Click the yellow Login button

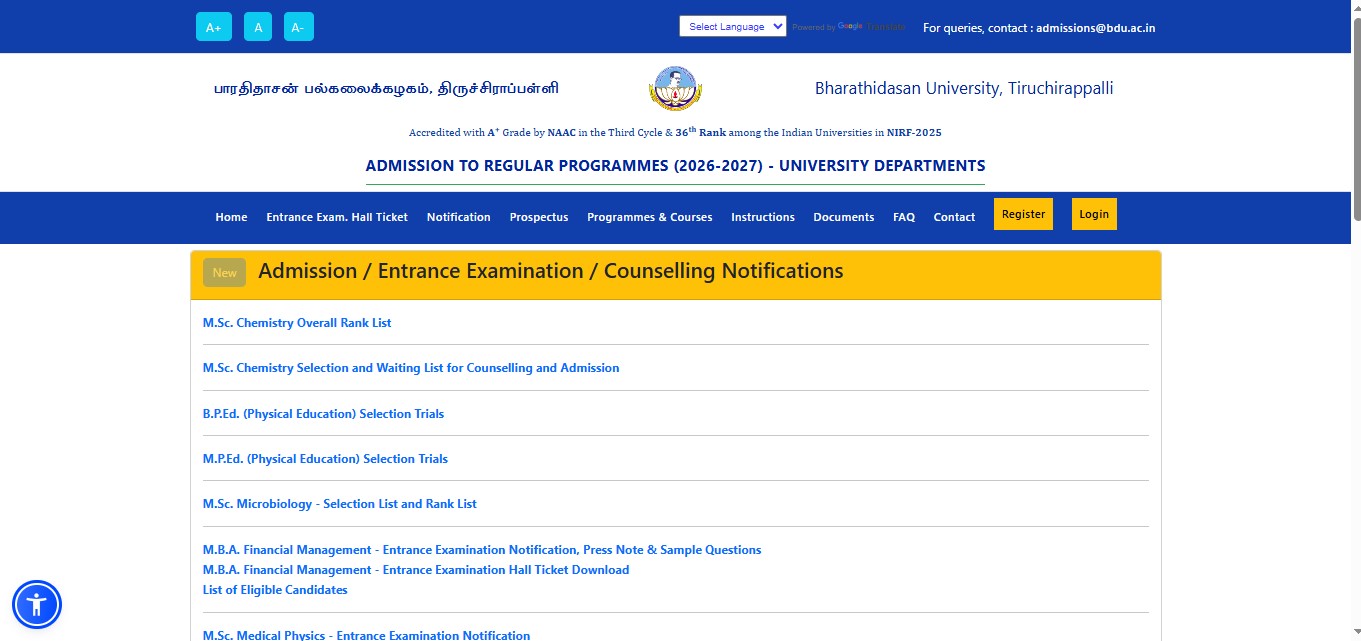click(x=1094, y=214)
